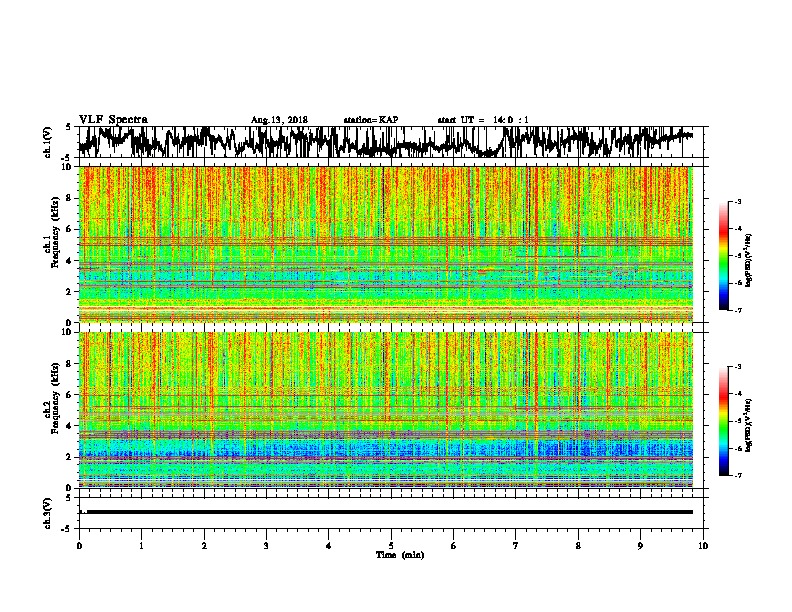Click the ch.2 spectrogram color scale bar

(724, 421)
